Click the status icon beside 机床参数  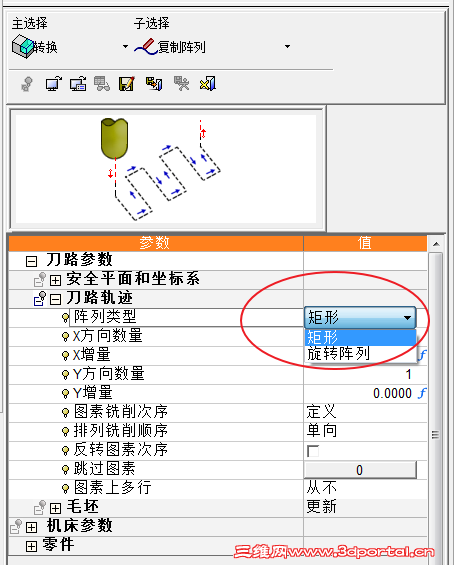coord(16,526)
